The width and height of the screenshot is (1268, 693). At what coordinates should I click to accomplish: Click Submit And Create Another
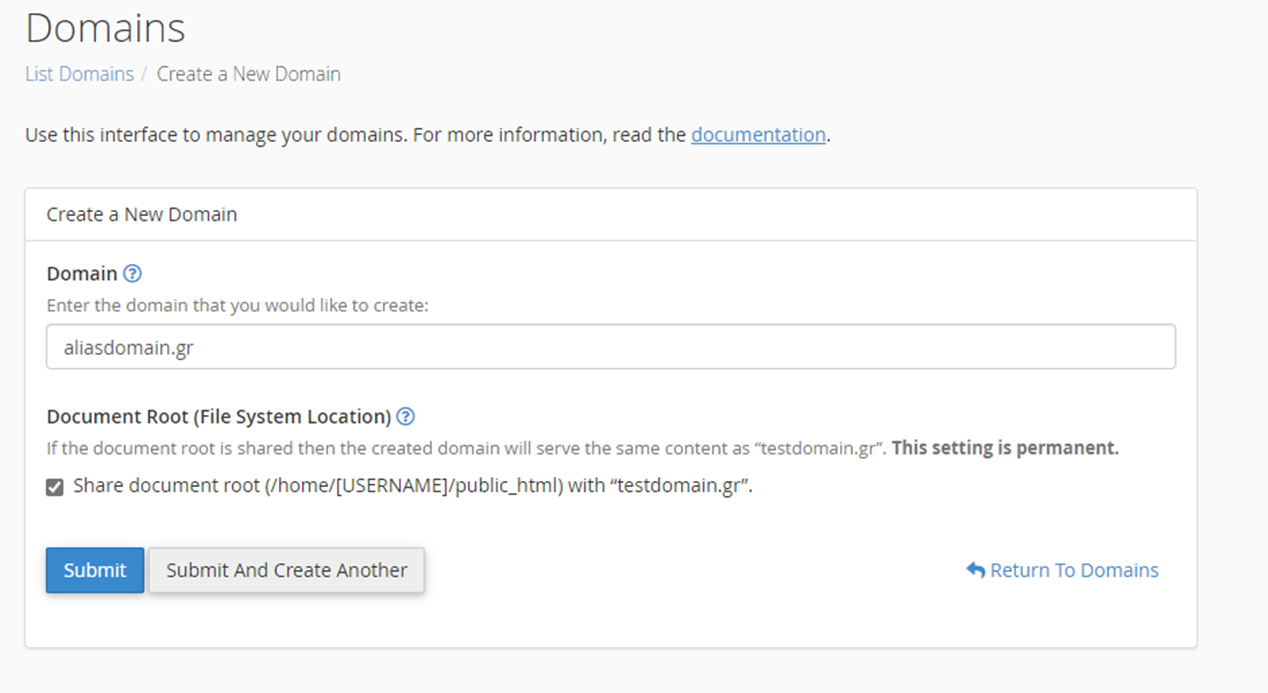(x=286, y=570)
